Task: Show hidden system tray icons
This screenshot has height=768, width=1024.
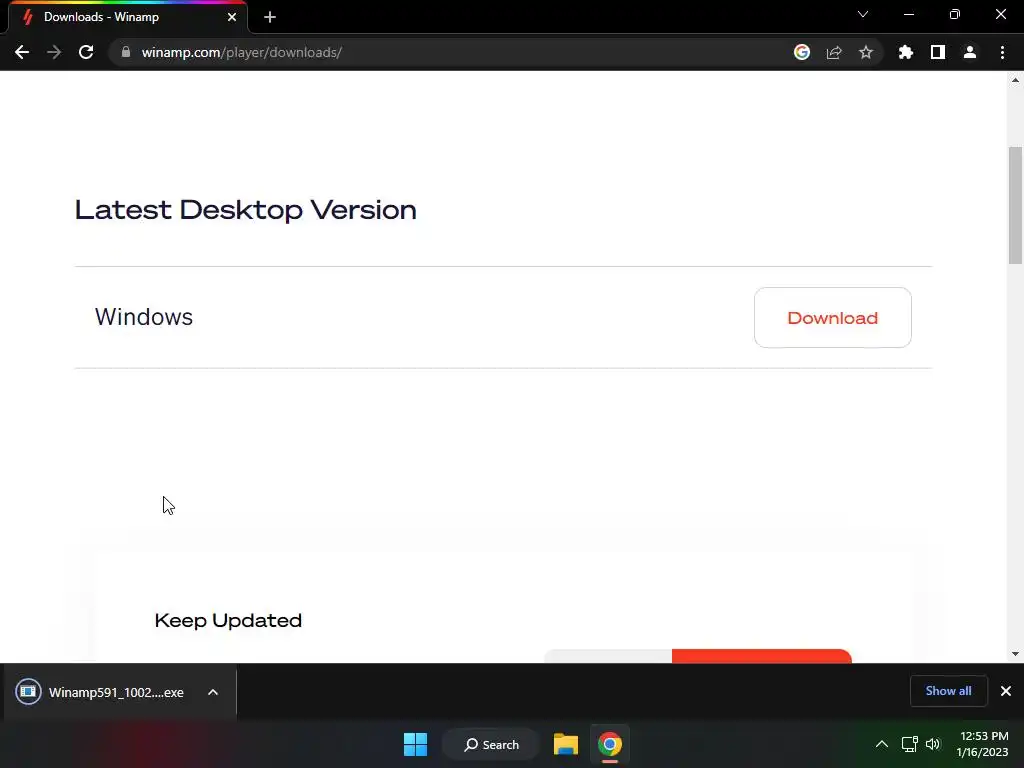Action: [x=882, y=744]
